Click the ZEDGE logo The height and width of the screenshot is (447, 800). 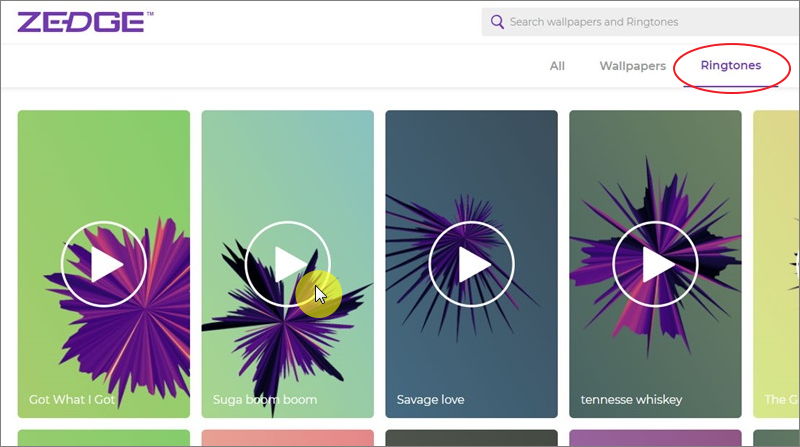pyautogui.click(x=85, y=22)
